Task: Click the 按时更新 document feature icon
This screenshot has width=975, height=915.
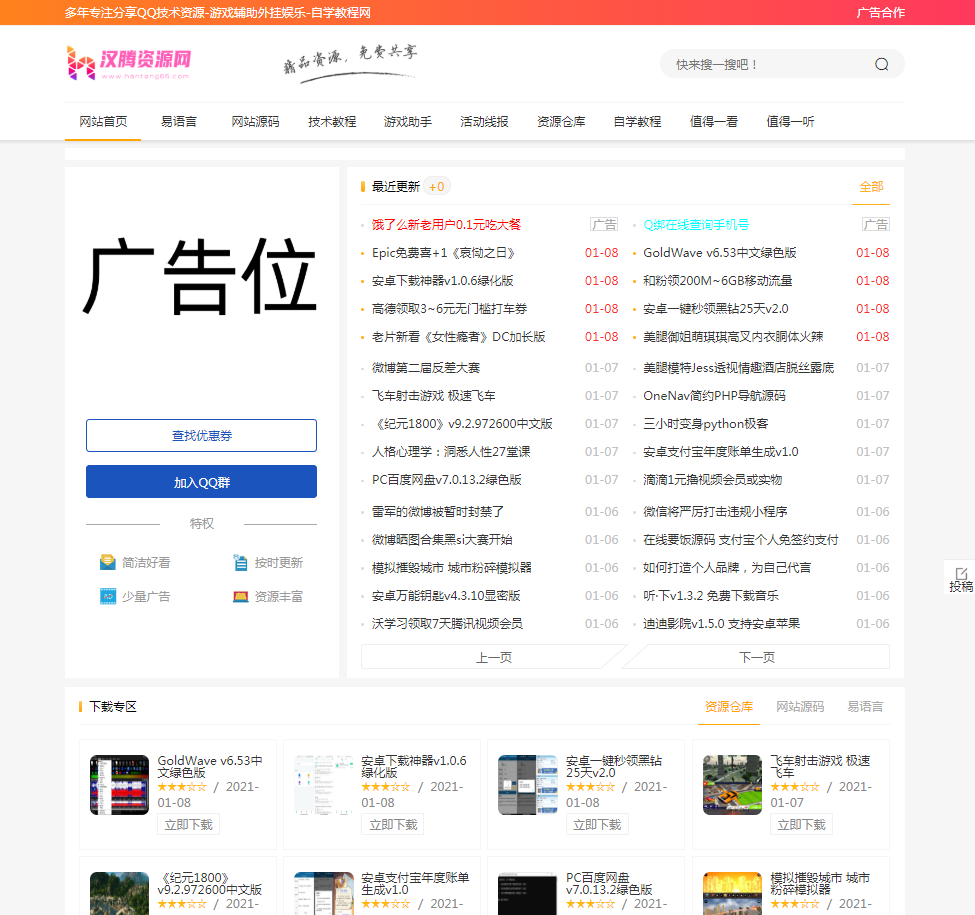Action: [x=241, y=562]
